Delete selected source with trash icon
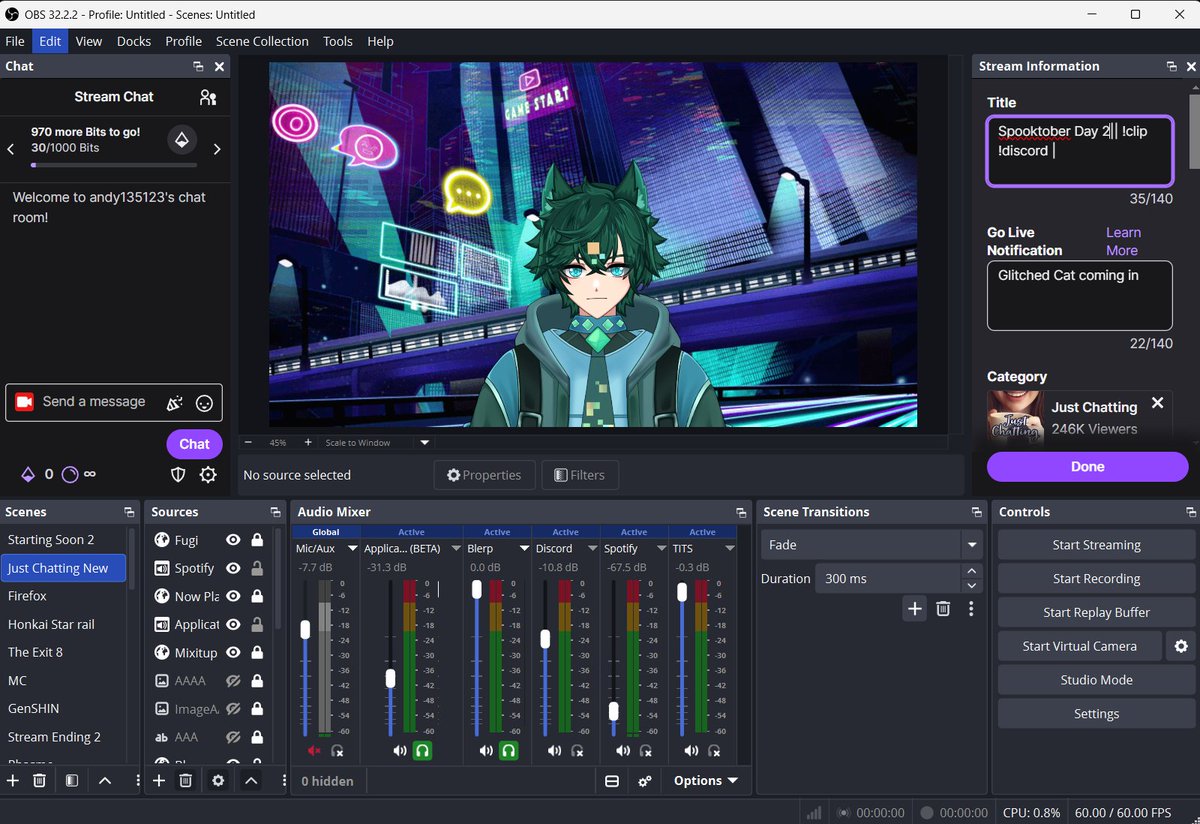This screenshot has width=1200, height=824. pyautogui.click(x=185, y=780)
